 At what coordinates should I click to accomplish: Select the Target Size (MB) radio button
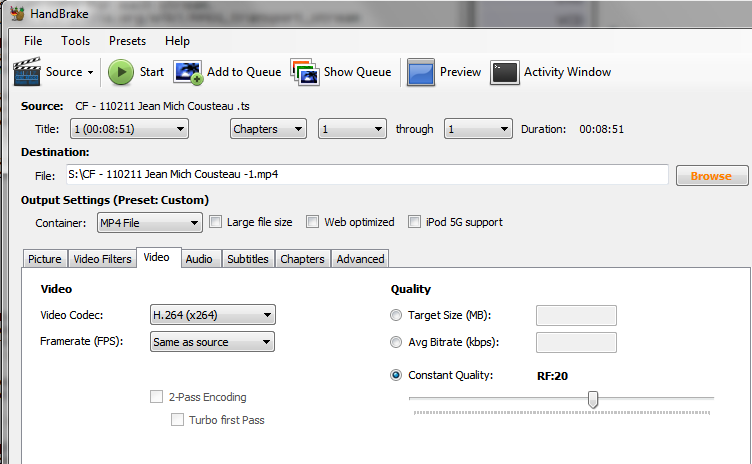tap(396, 315)
